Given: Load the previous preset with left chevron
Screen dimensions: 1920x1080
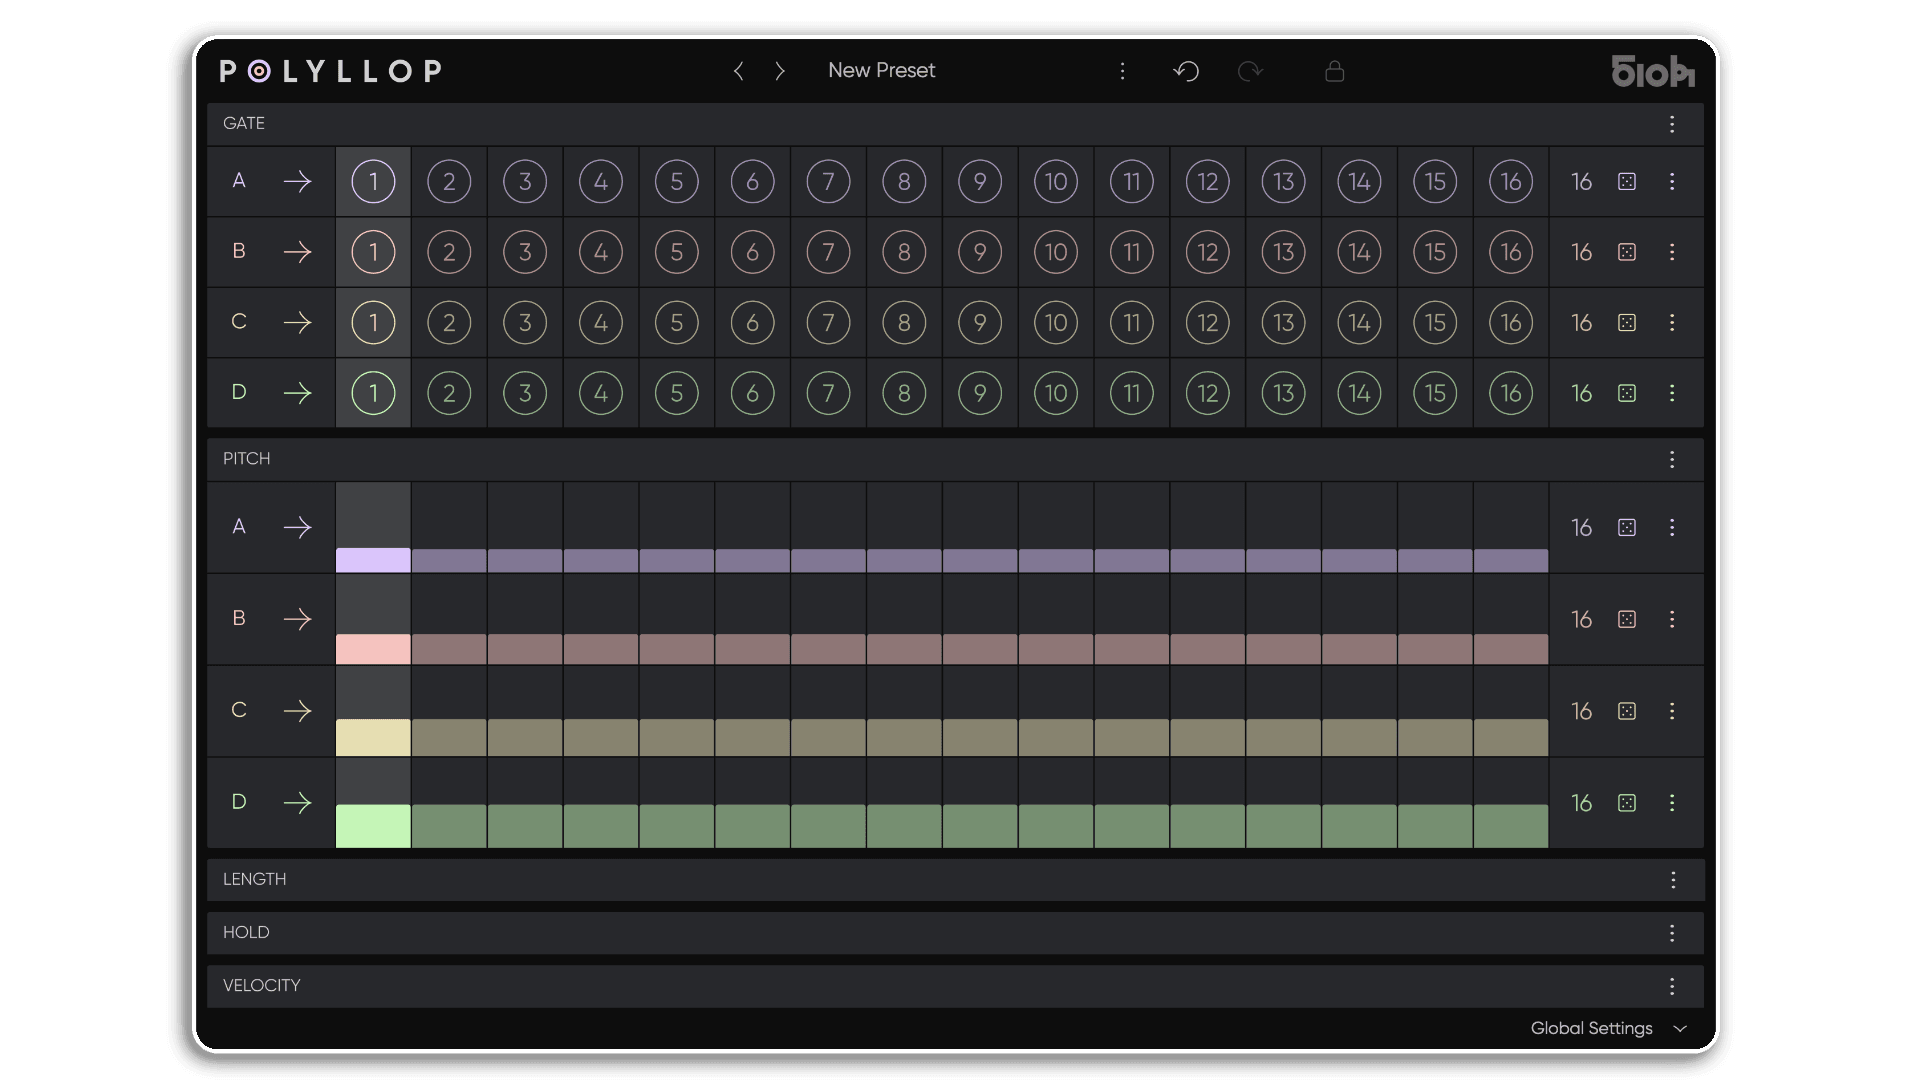Looking at the screenshot, I should (739, 71).
